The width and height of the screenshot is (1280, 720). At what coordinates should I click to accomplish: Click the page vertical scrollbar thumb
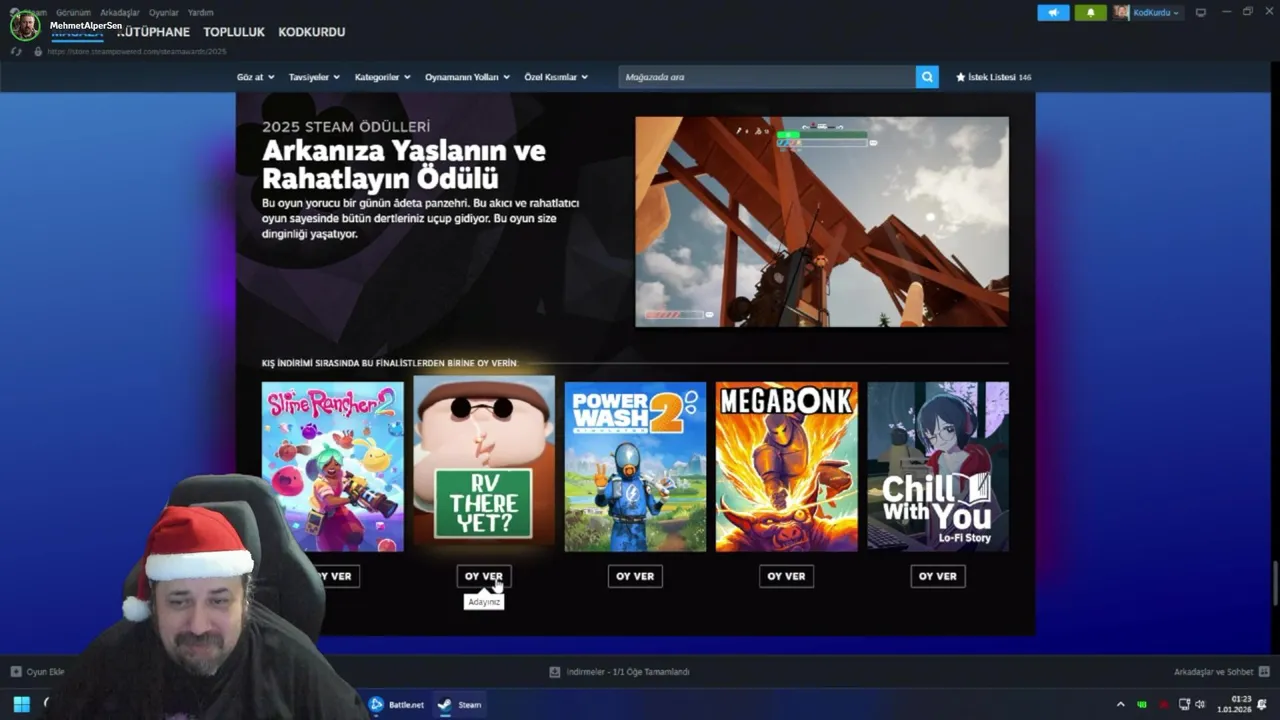click(x=1275, y=583)
